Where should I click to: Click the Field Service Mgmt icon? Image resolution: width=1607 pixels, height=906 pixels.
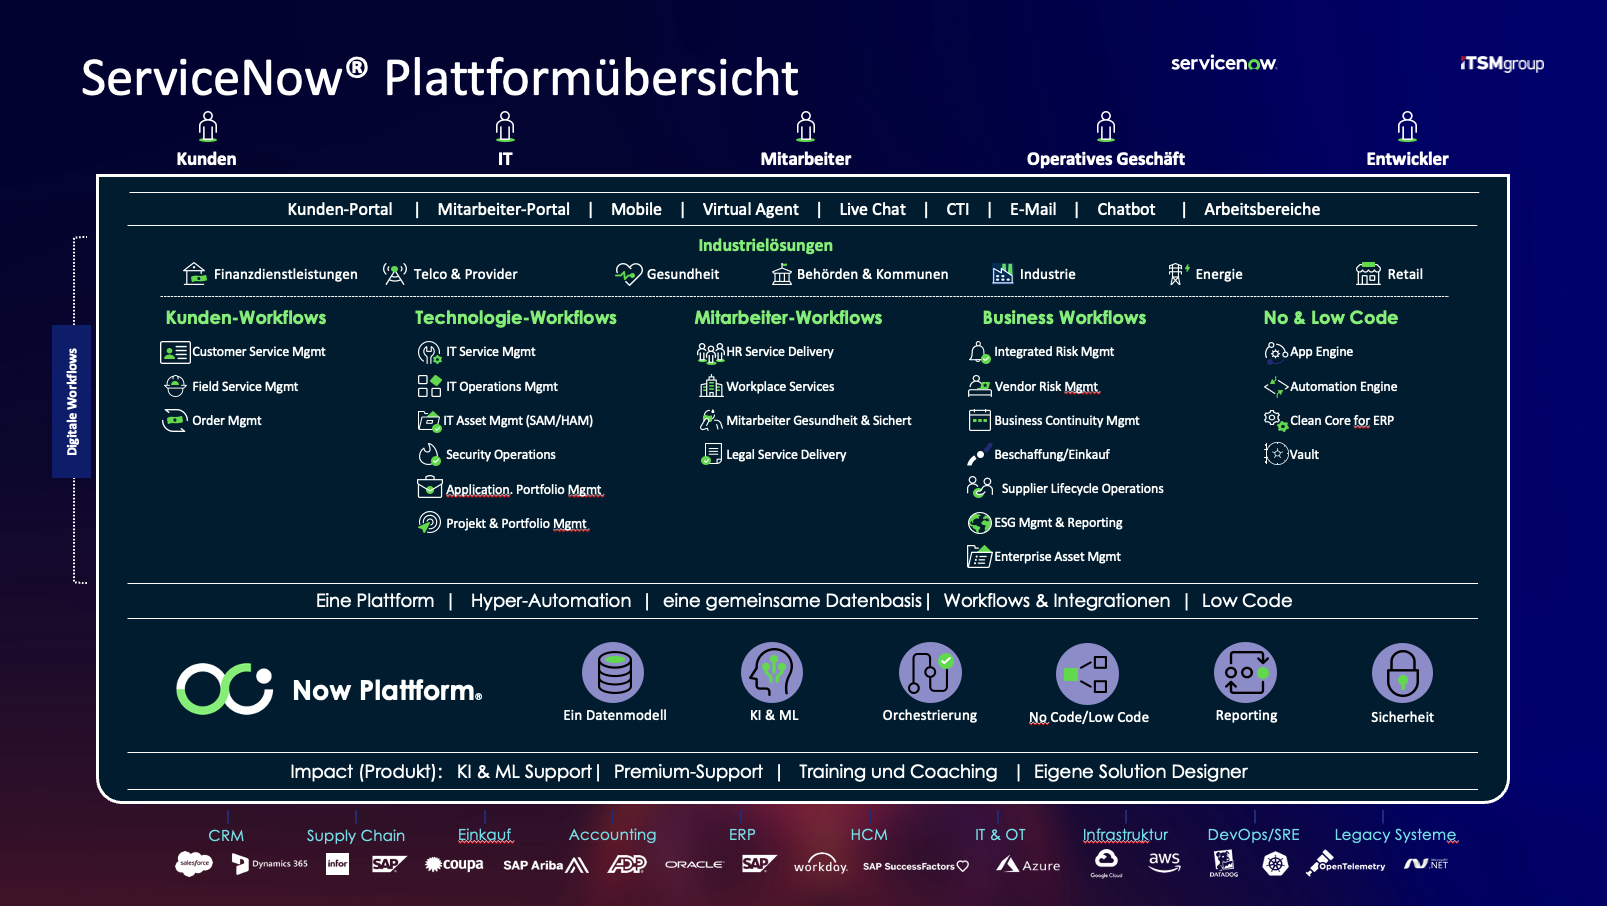(x=175, y=386)
